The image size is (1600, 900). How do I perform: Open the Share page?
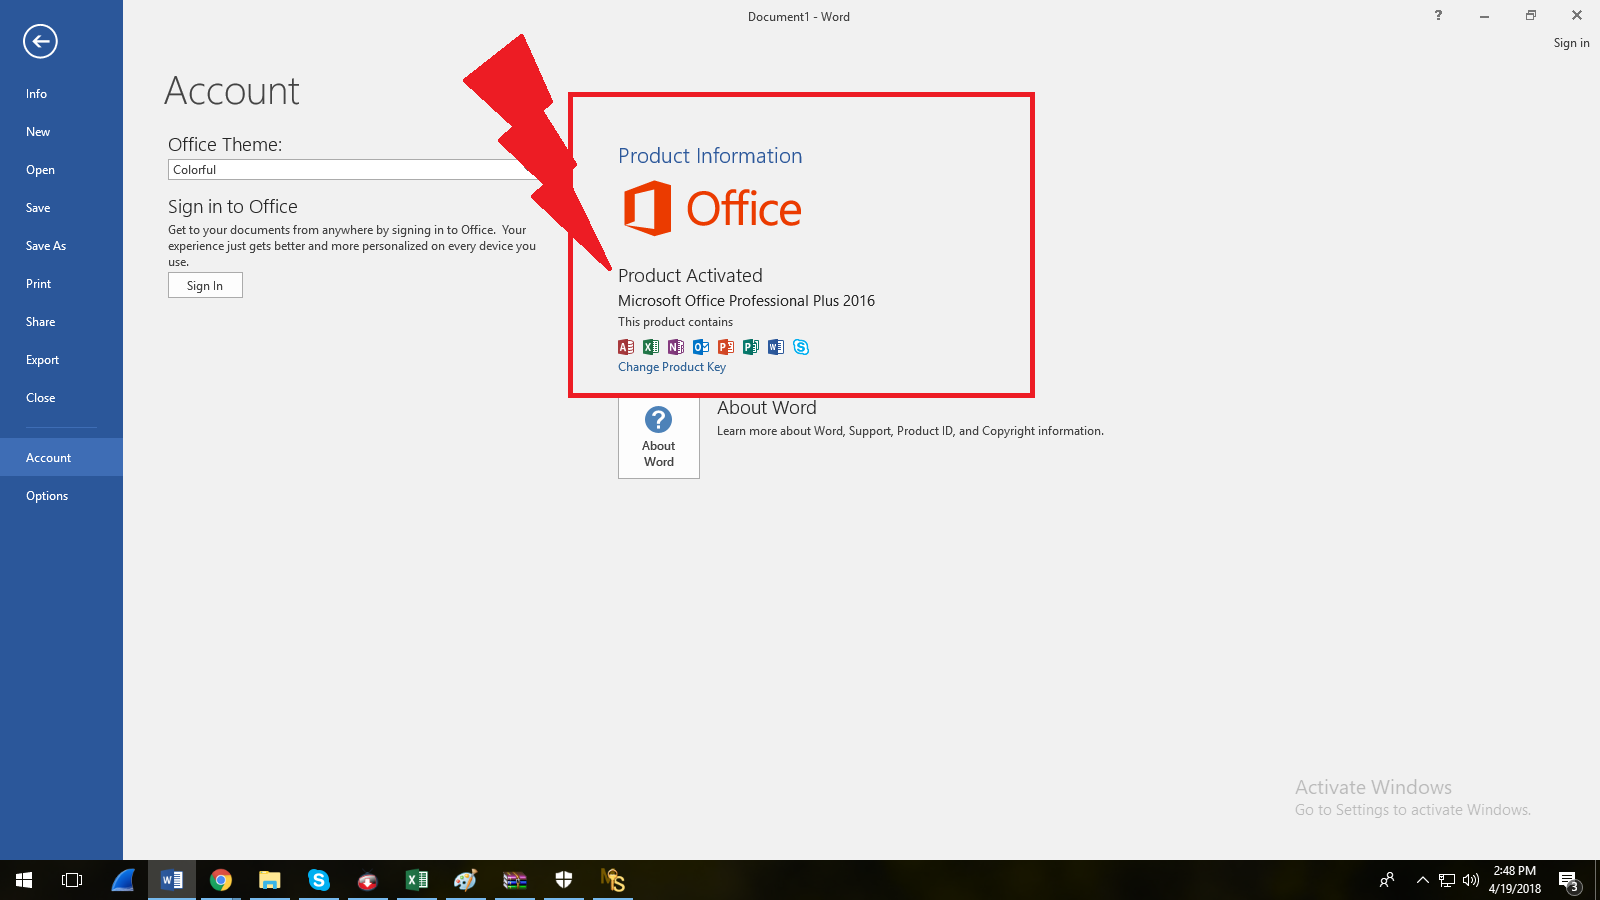pyautogui.click(x=61, y=322)
